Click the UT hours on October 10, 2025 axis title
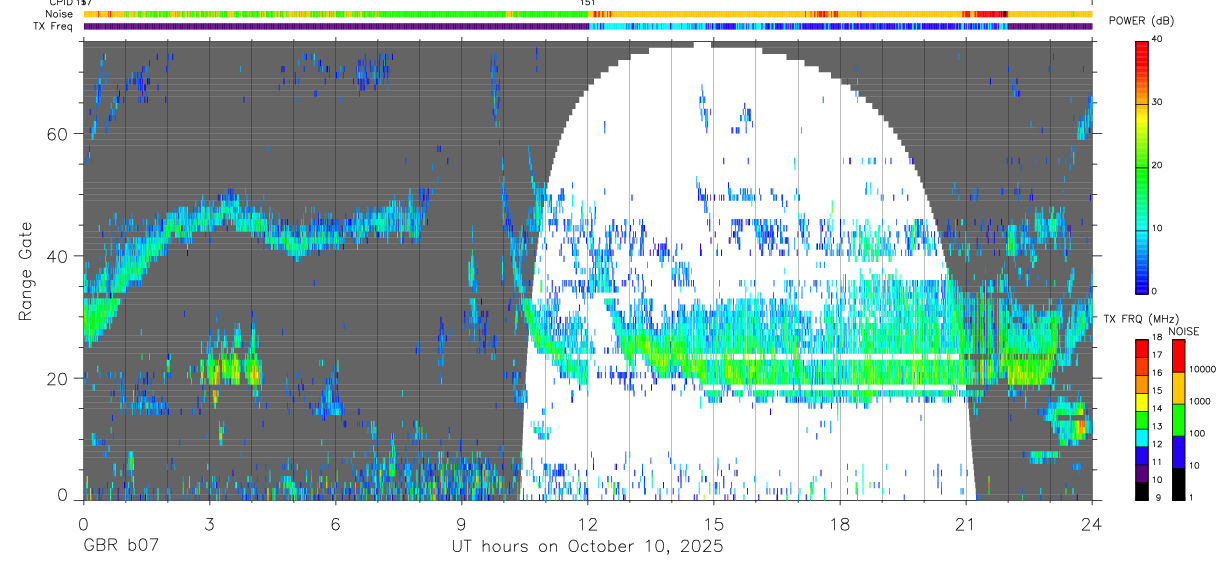The height and width of the screenshot is (567, 1228). (x=586, y=547)
